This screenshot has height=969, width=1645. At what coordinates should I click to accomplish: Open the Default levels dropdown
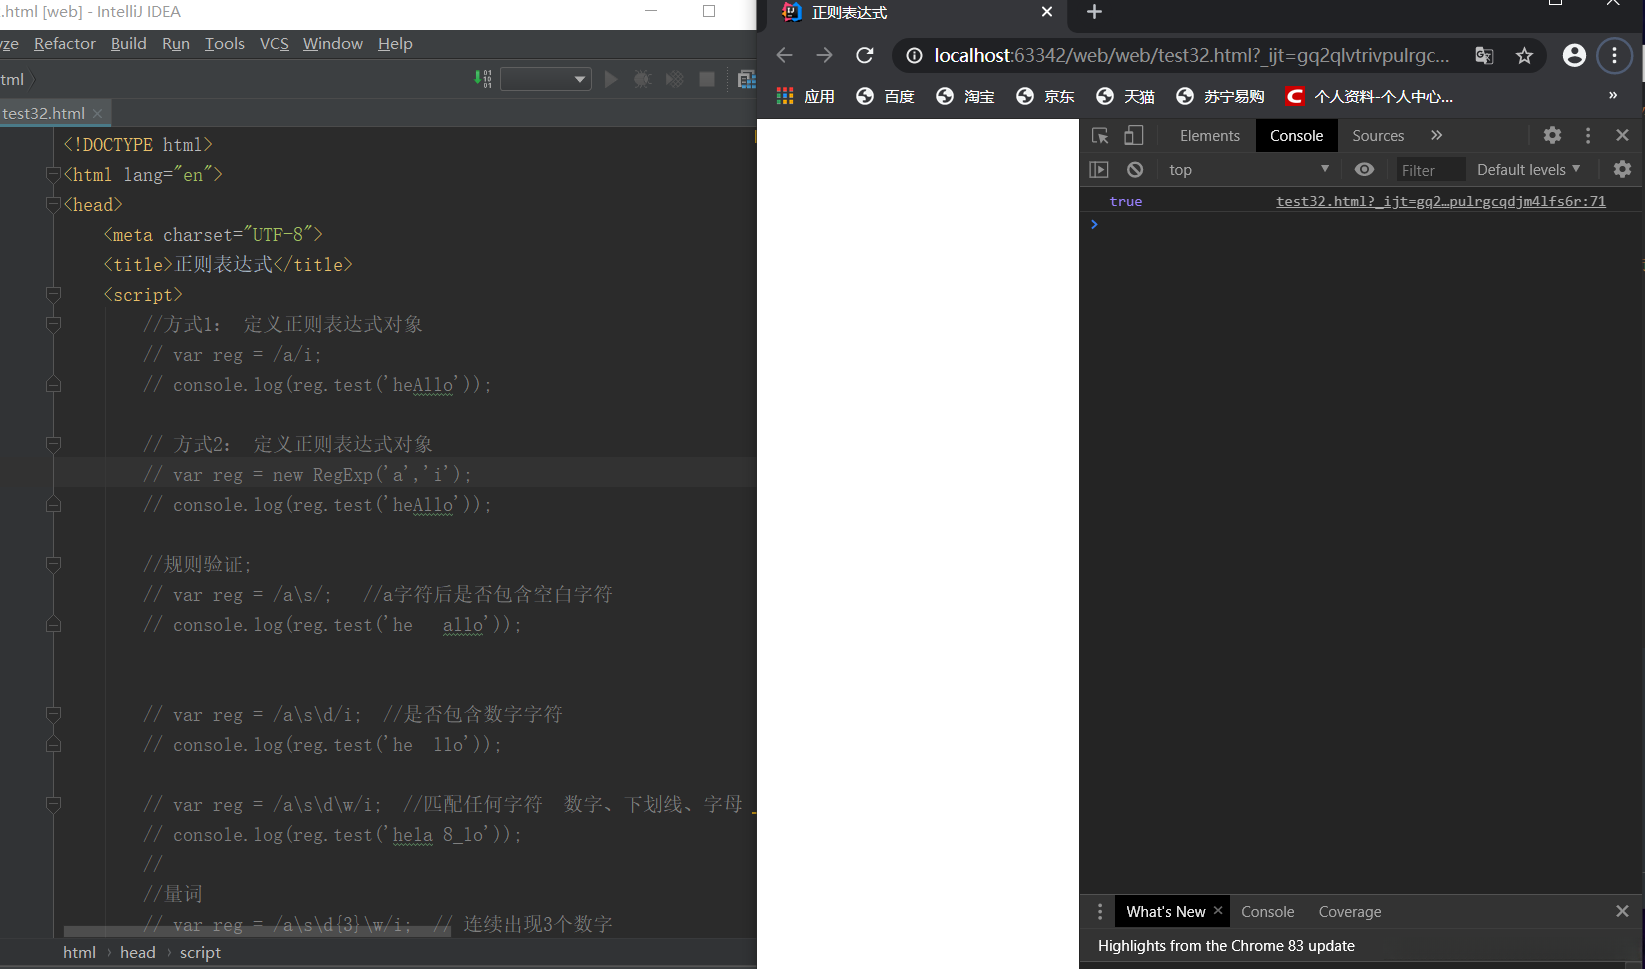(1528, 169)
